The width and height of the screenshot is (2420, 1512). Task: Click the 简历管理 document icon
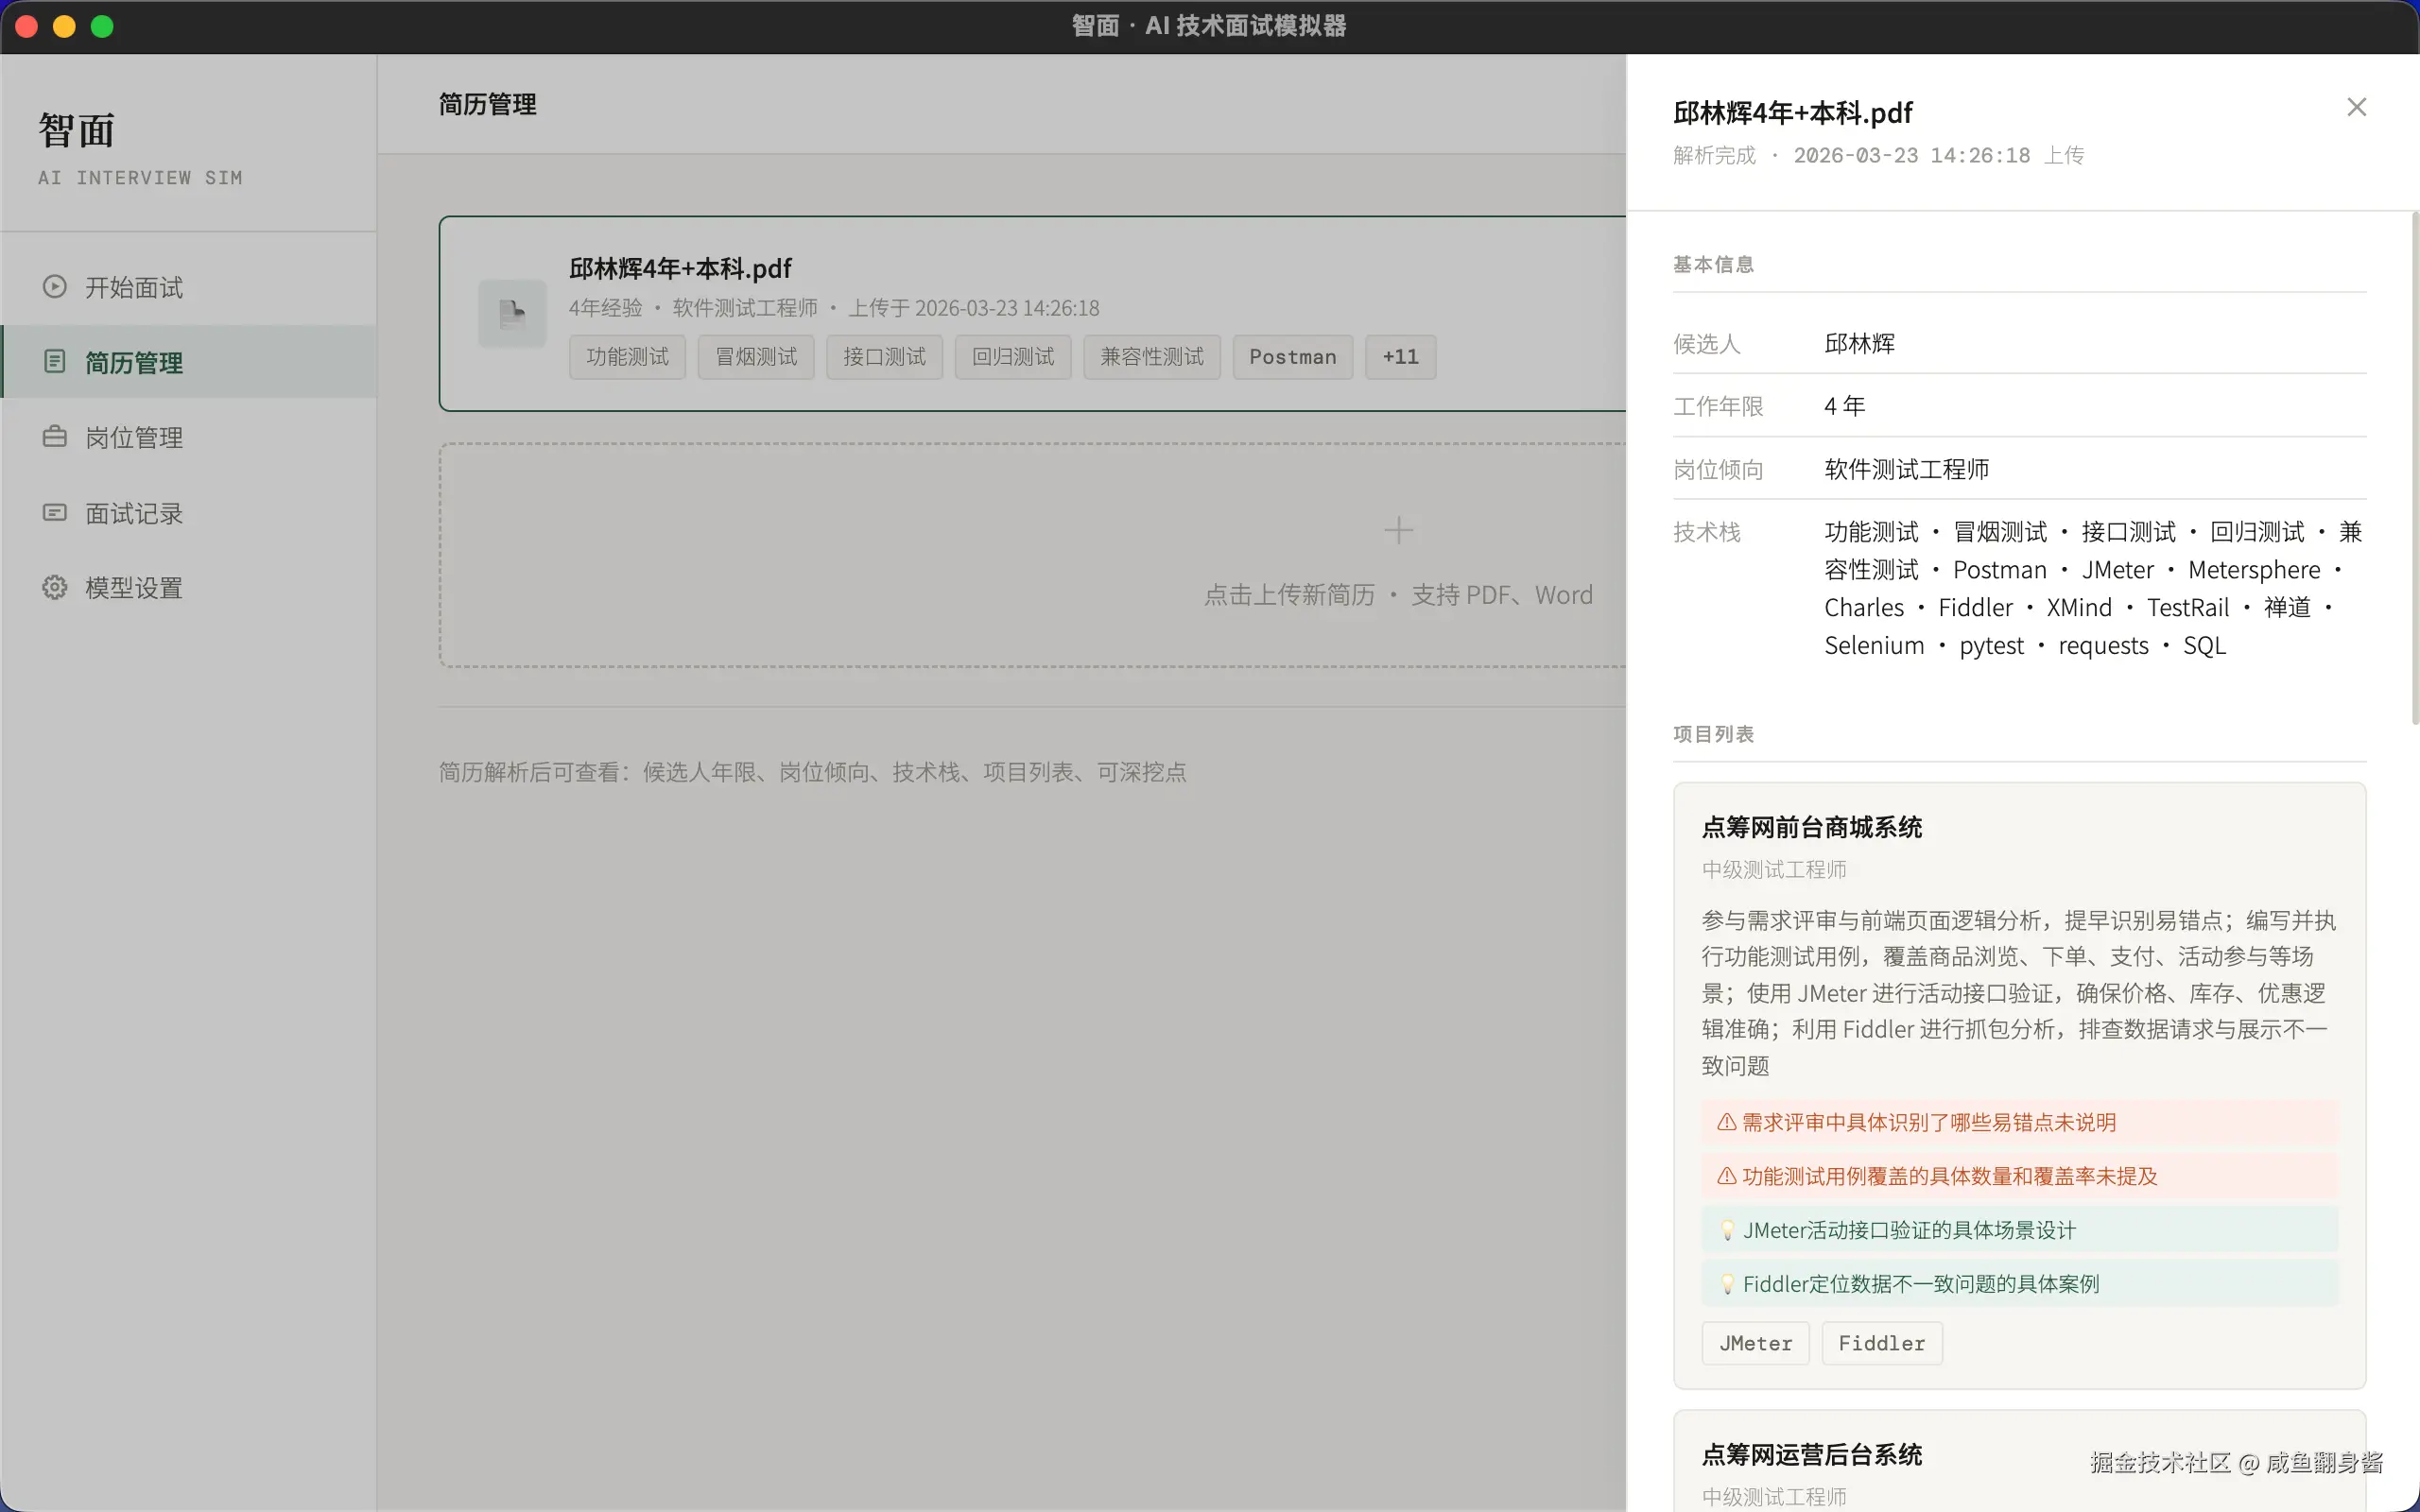[53, 362]
